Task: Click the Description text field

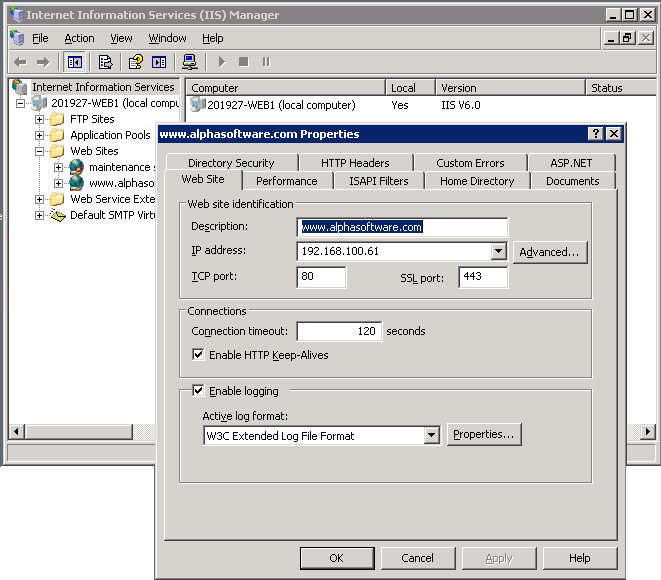Action: pos(402,227)
